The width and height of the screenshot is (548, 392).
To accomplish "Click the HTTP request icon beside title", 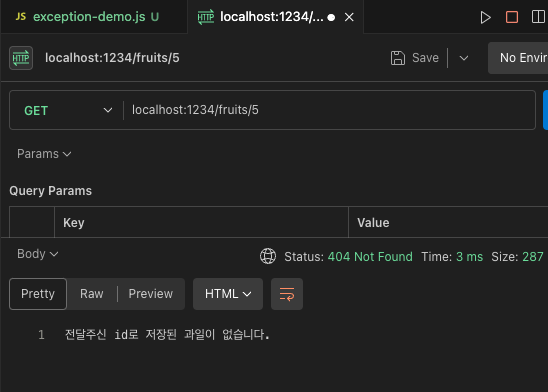I will [21, 58].
